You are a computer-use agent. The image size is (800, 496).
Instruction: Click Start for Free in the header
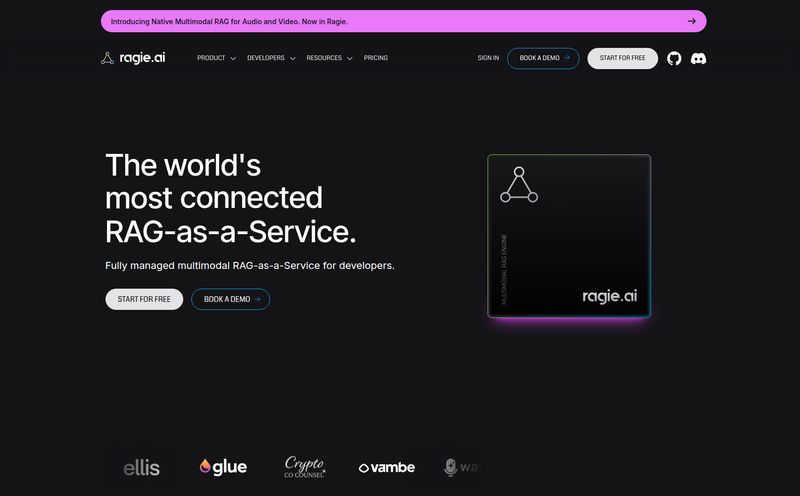tap(622, 58)
